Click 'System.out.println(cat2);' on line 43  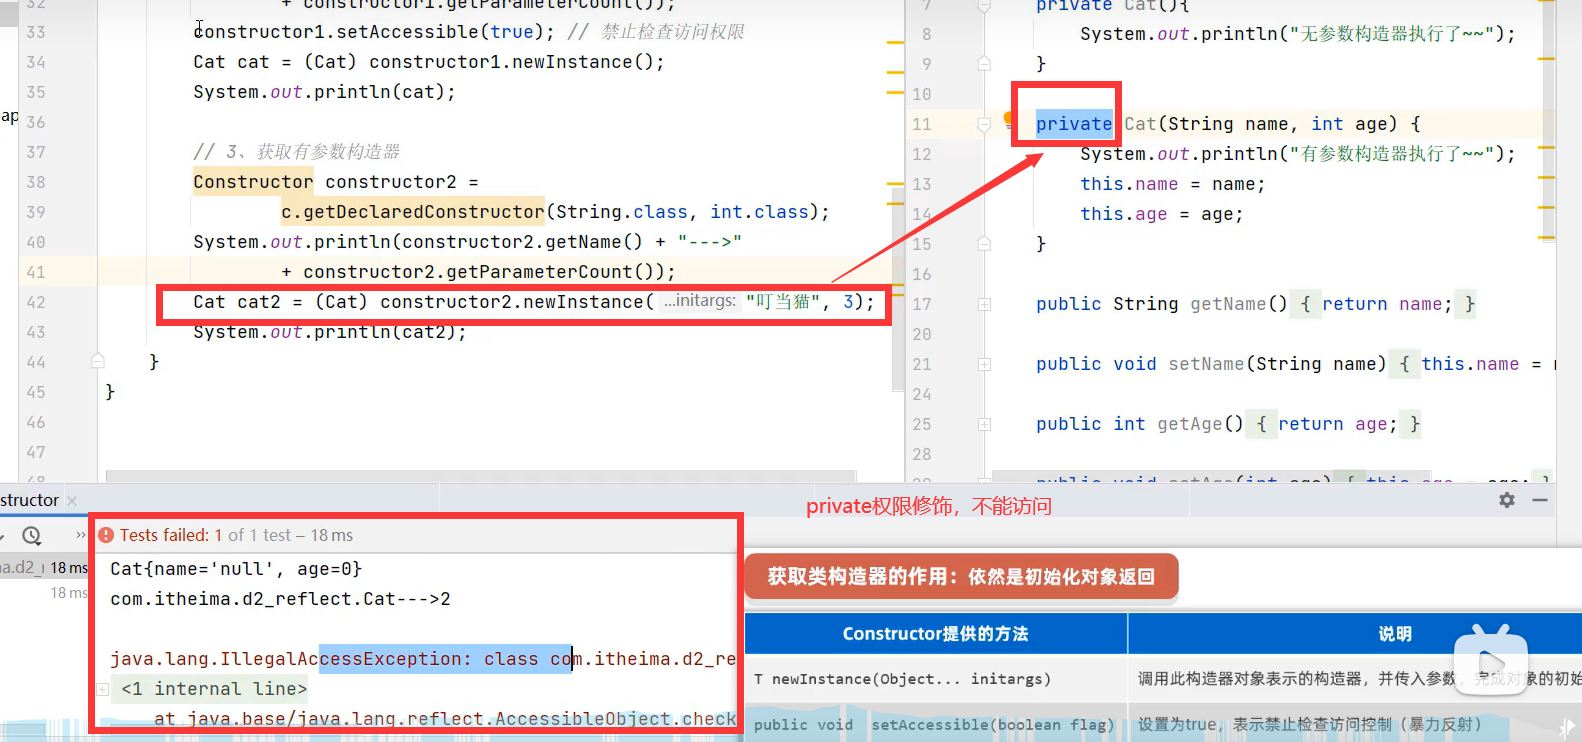coord(330,332)
